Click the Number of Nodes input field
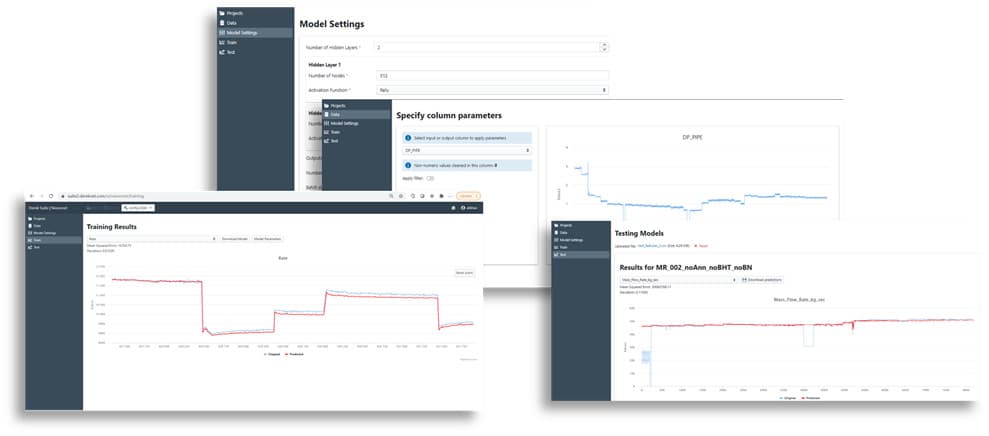 click(492, 75)
